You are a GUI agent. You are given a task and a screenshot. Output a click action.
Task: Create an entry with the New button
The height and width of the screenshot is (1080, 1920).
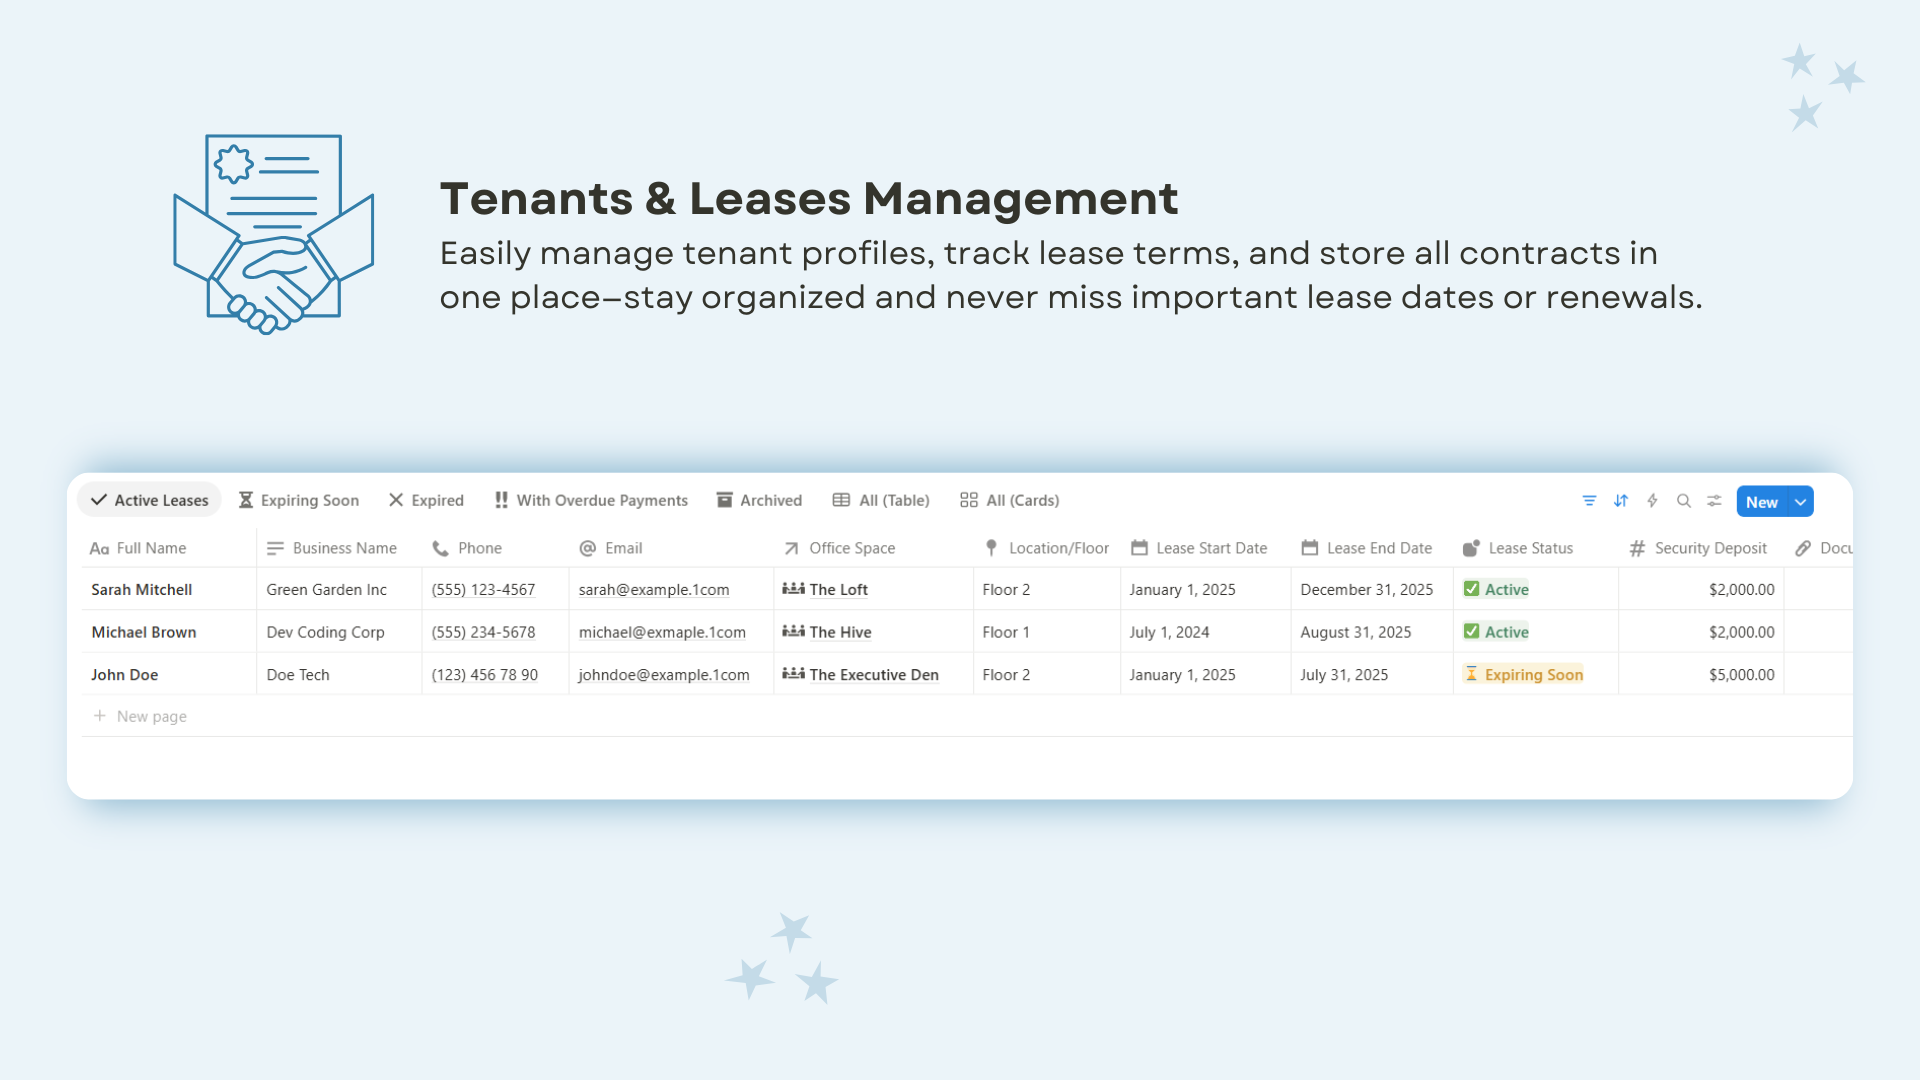[1762, 502]
